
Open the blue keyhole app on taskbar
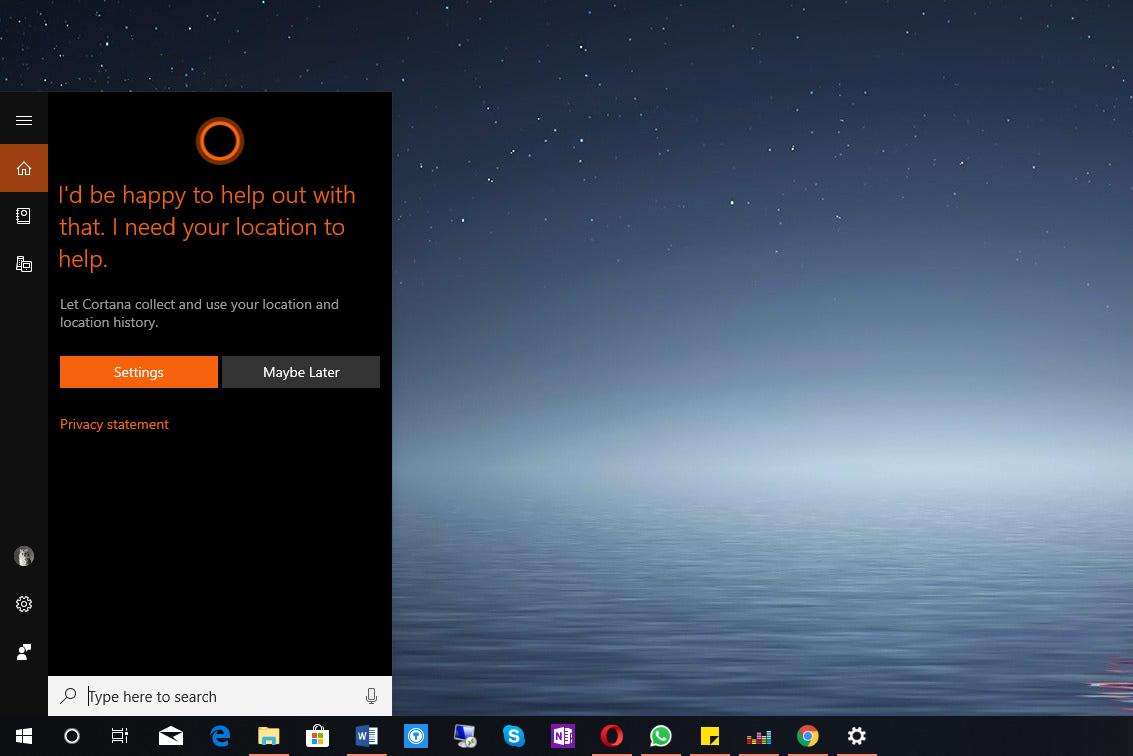click(x=415, y=736)
